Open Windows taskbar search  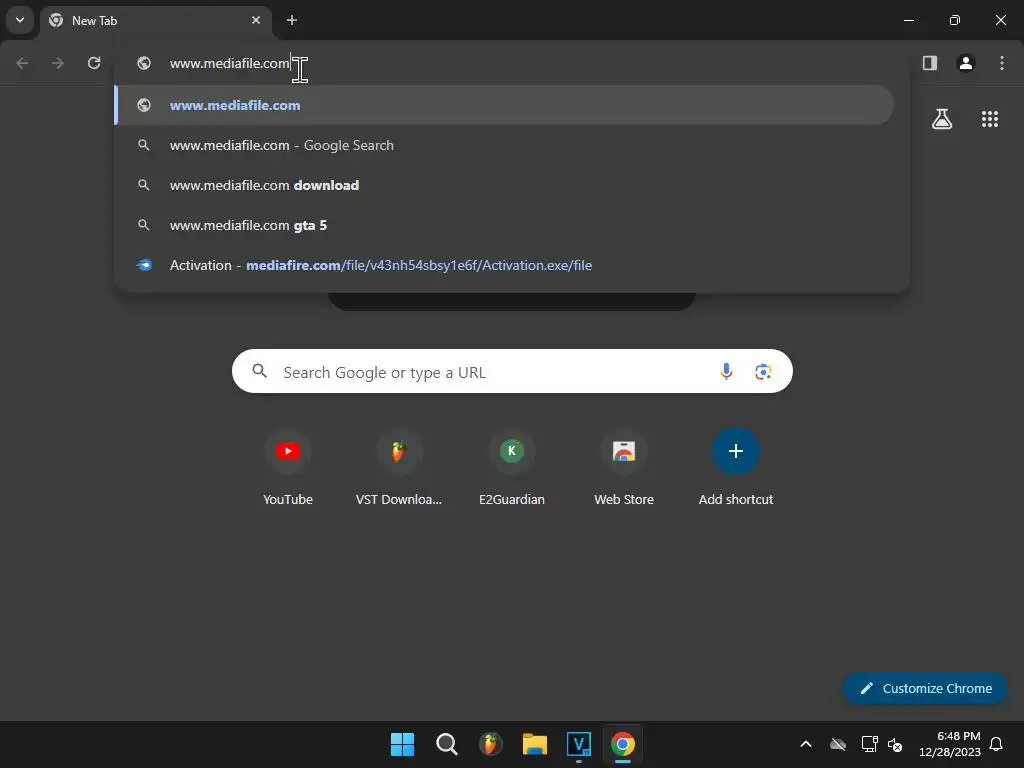(447, 744)
